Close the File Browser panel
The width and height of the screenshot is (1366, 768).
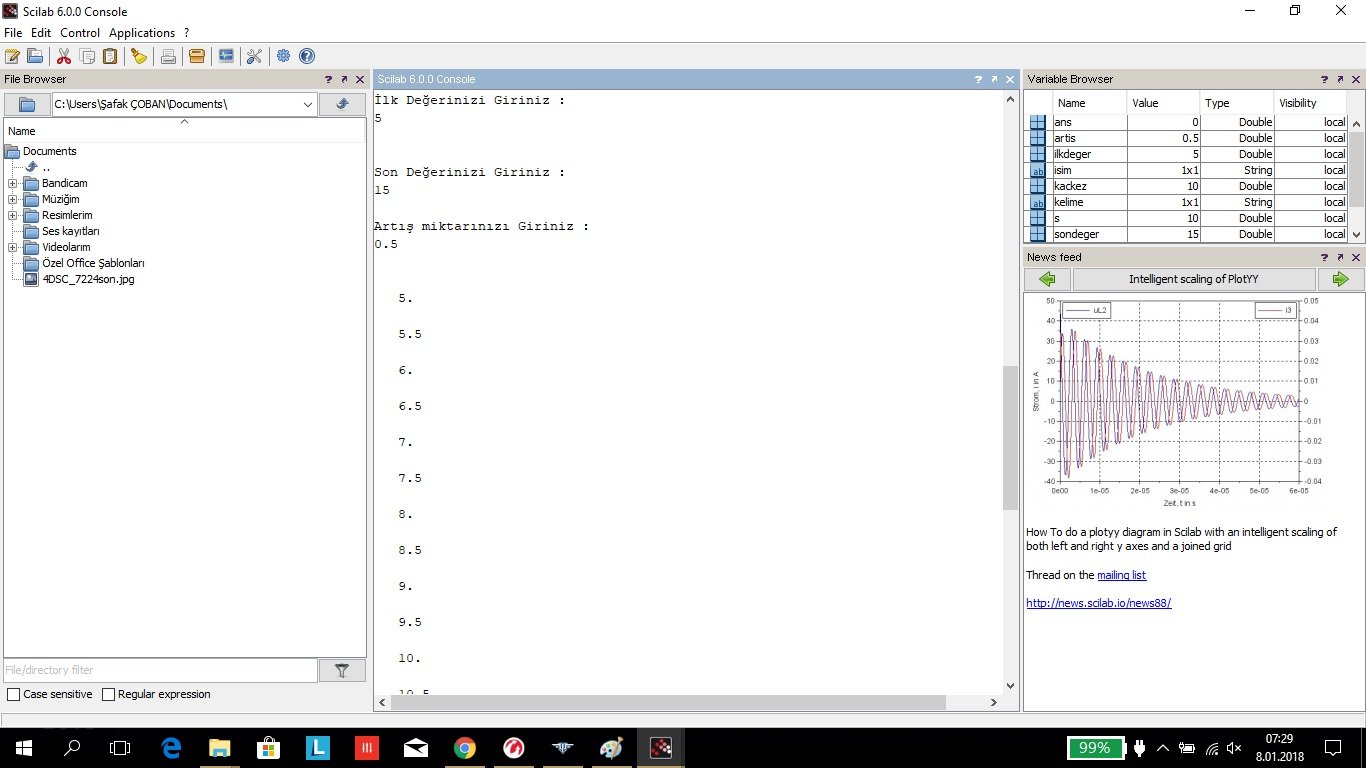[360, 79]
